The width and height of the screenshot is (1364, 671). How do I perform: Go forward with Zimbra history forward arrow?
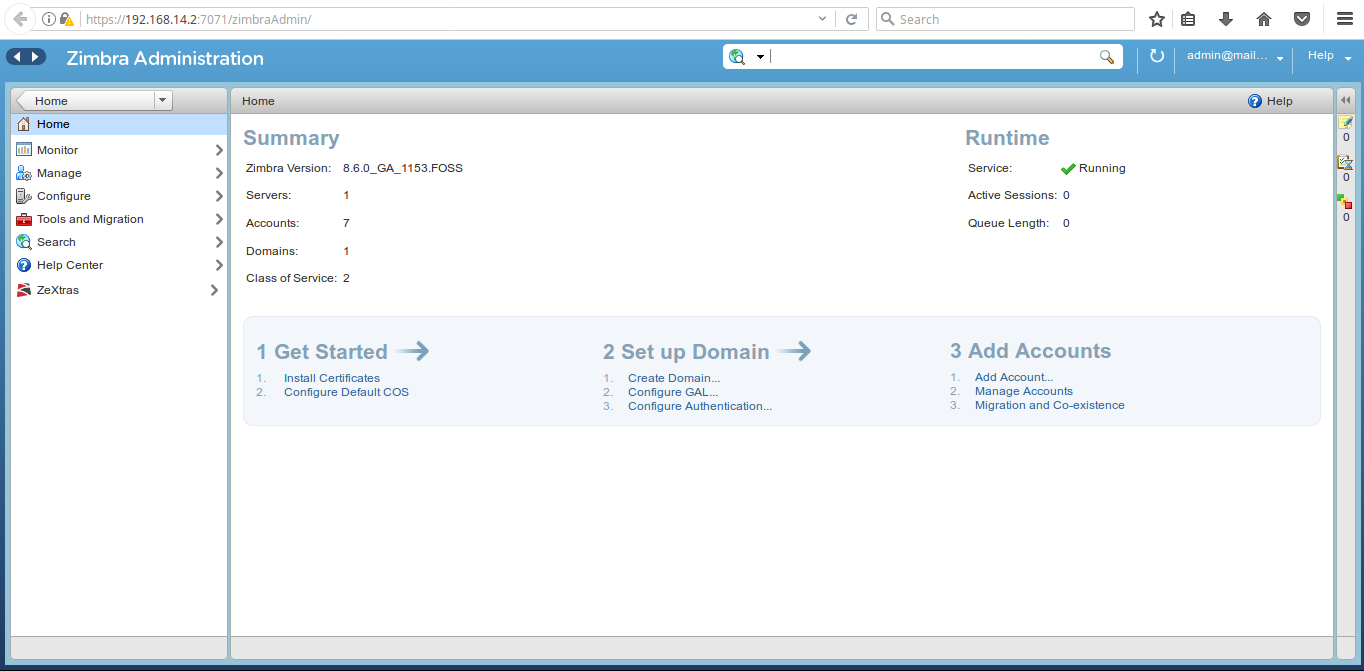pos(36,57)
